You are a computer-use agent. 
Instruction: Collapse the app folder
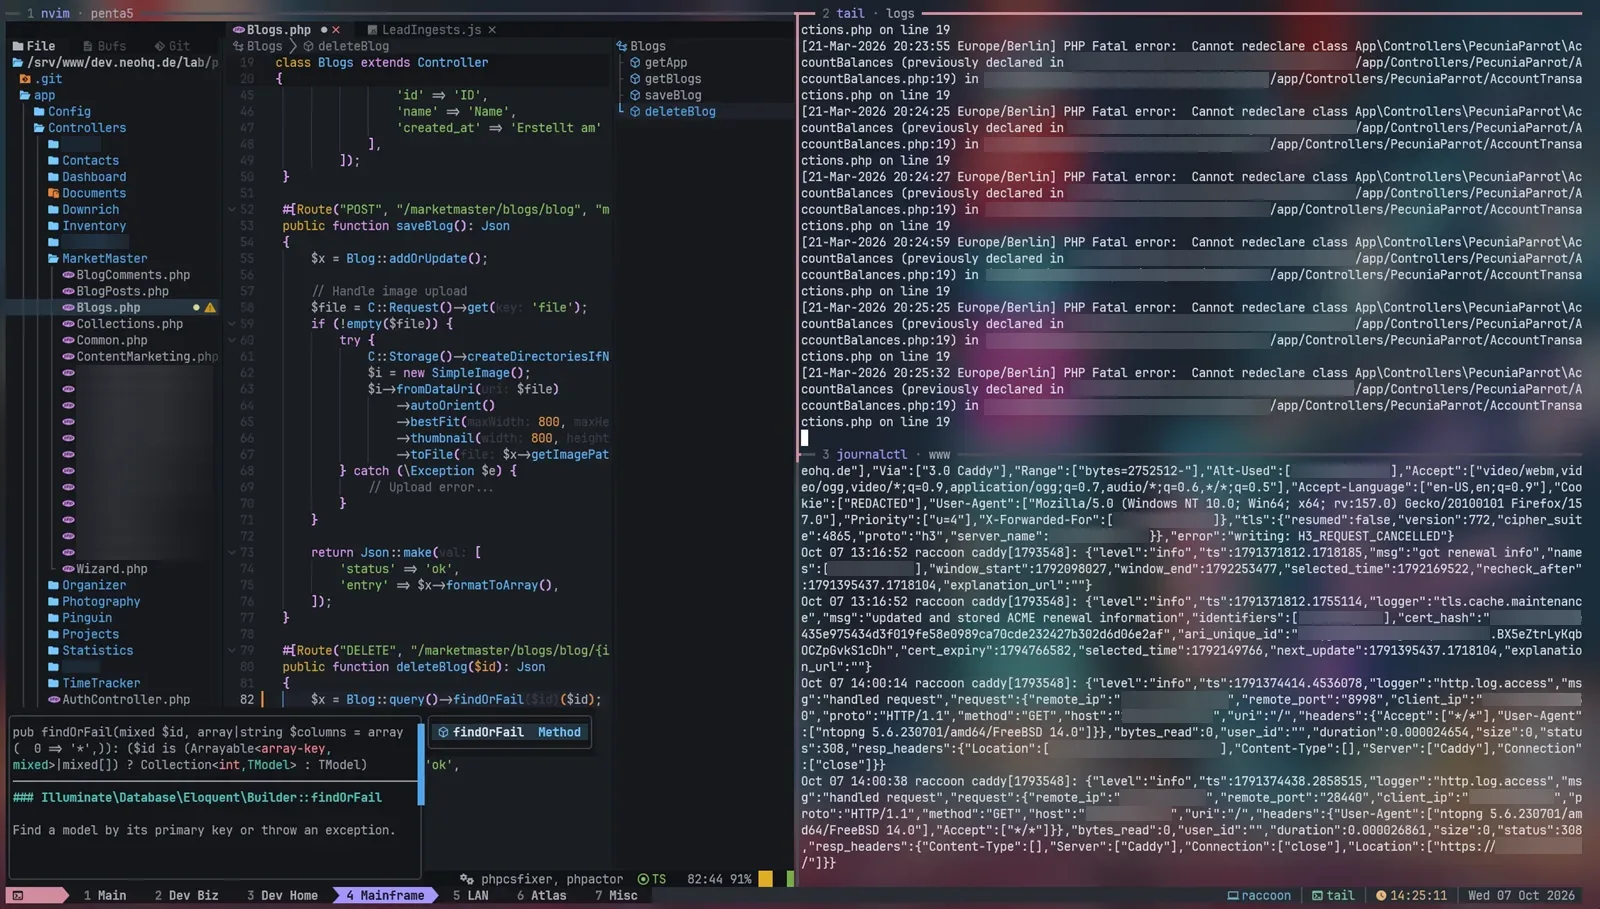click(x=38, y=95)
